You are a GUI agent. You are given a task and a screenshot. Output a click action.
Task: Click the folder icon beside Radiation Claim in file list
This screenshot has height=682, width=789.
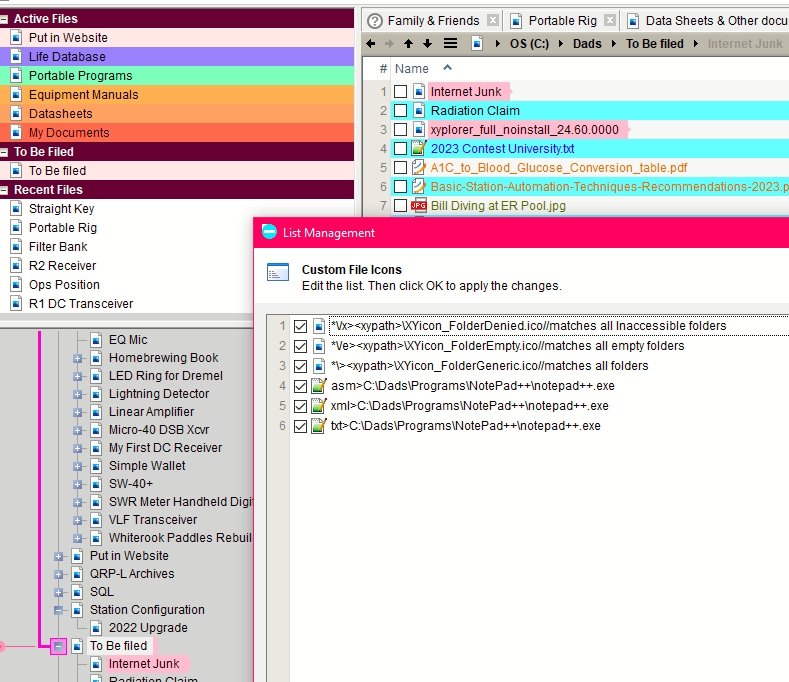pyautogui.click(x=419, y=110)
